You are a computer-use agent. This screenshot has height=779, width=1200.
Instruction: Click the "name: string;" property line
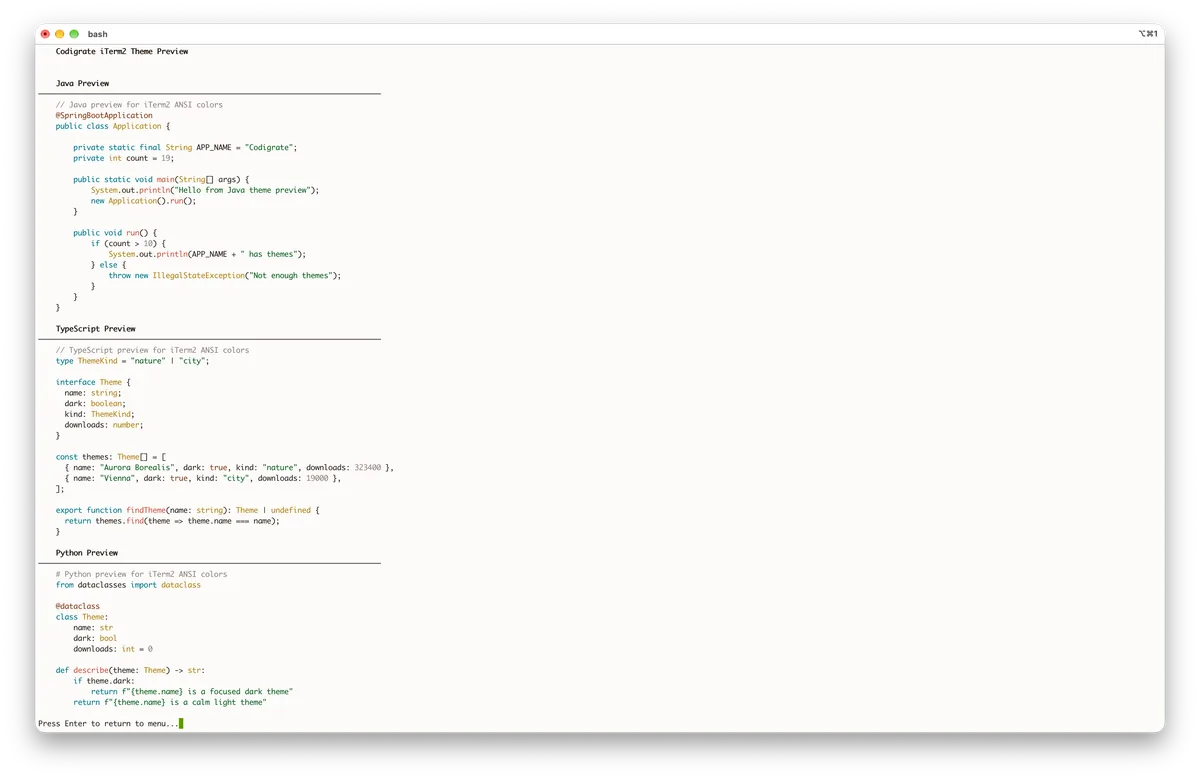click(93, 393)
